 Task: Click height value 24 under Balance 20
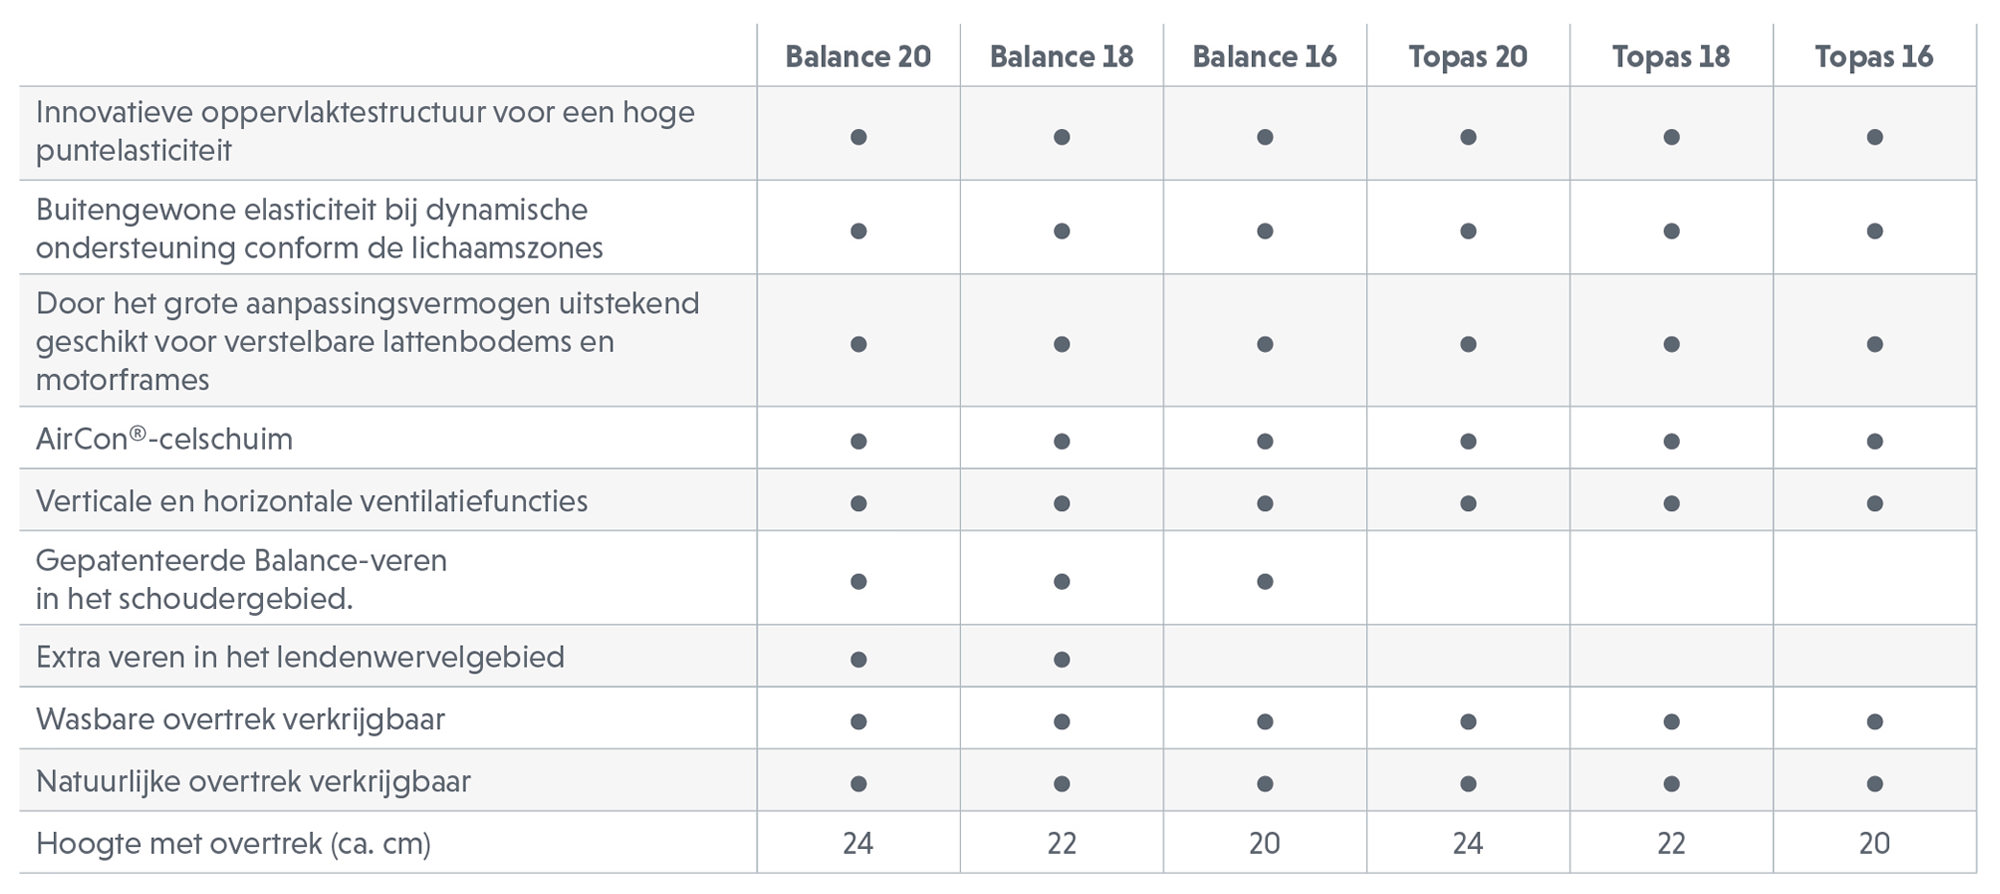[x=858, y=844]
